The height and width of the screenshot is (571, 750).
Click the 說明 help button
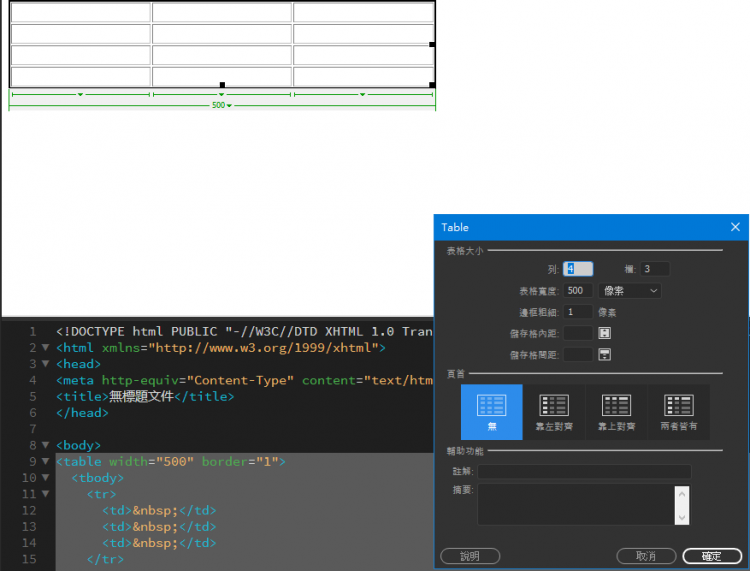(x=469, y=556)
